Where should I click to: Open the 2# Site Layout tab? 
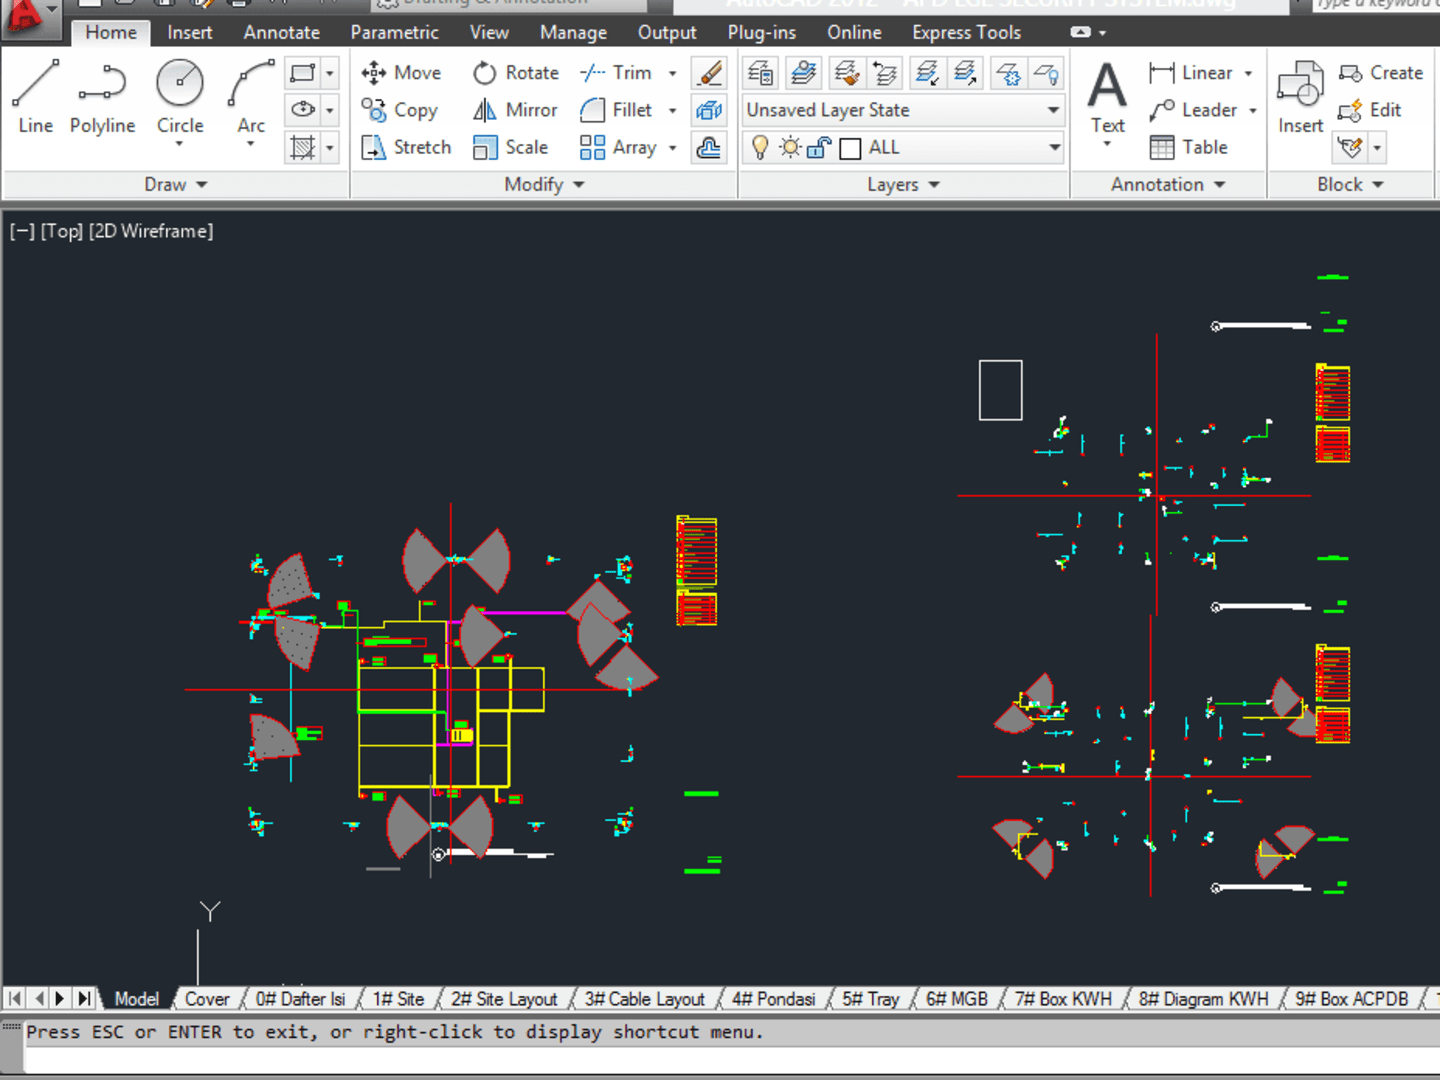click(x=504, y=999)
